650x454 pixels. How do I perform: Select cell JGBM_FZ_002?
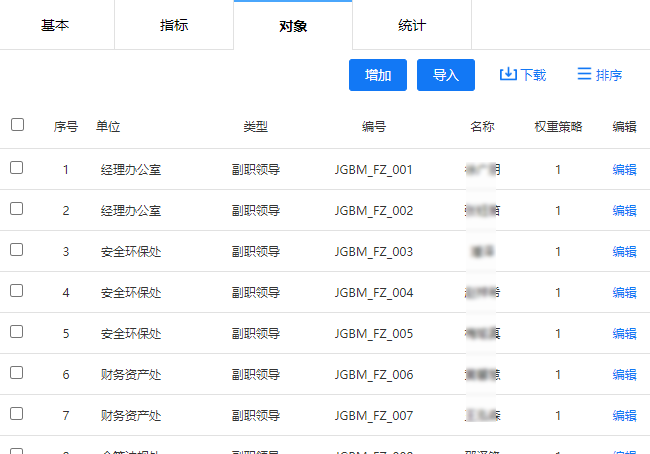tap(374, 211)
